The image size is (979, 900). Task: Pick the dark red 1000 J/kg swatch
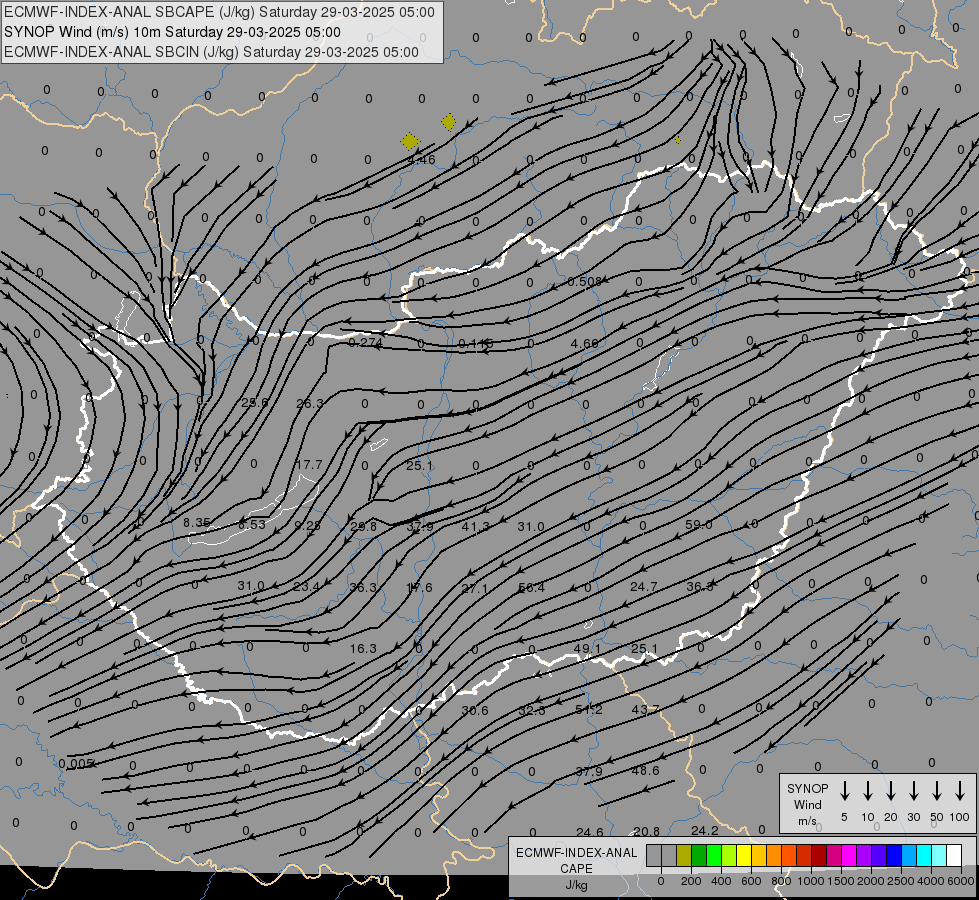[x=819, y=855]
